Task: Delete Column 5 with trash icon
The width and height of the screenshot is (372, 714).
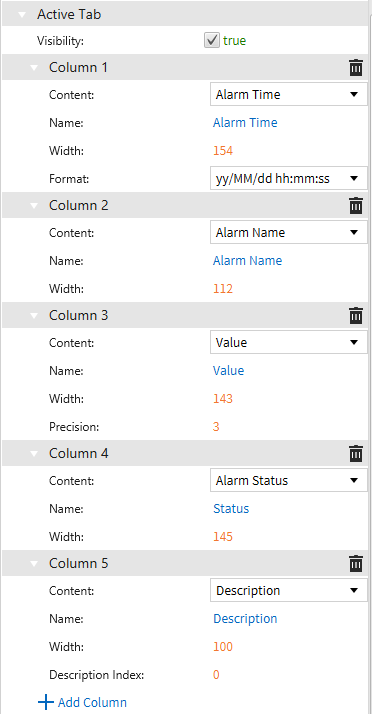Action: pyautogui.click(x=356, y=563)
